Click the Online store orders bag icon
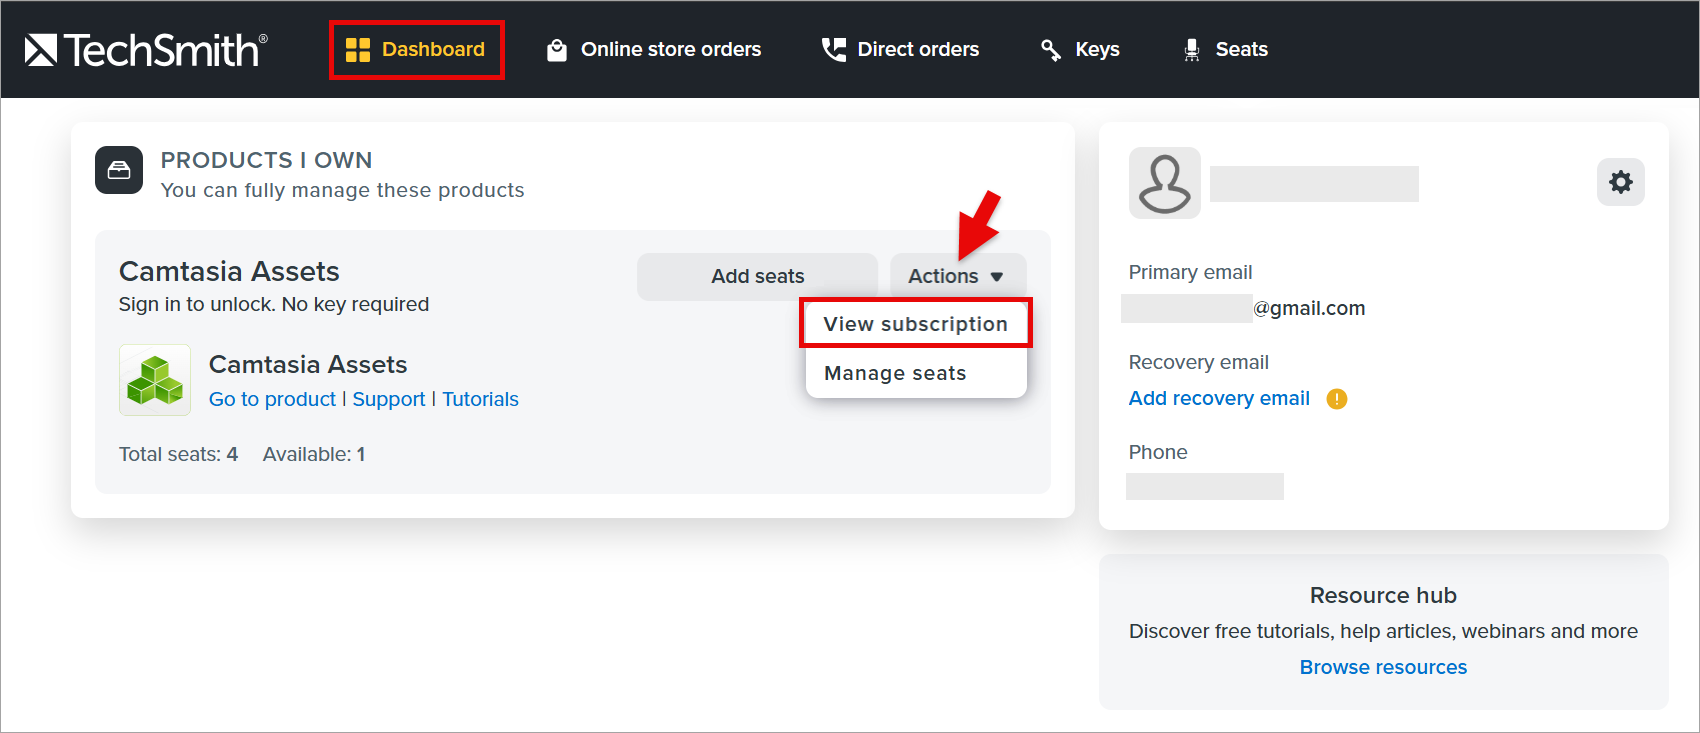1700x733 pixels. point(557,50)
